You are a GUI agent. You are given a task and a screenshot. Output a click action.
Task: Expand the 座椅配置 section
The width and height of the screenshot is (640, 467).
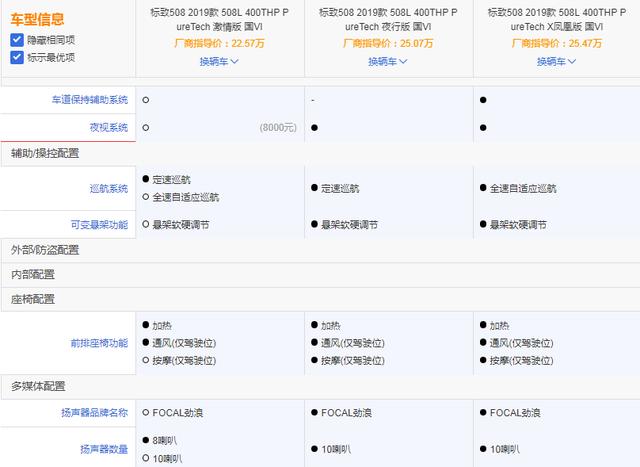tap(33, 299)
